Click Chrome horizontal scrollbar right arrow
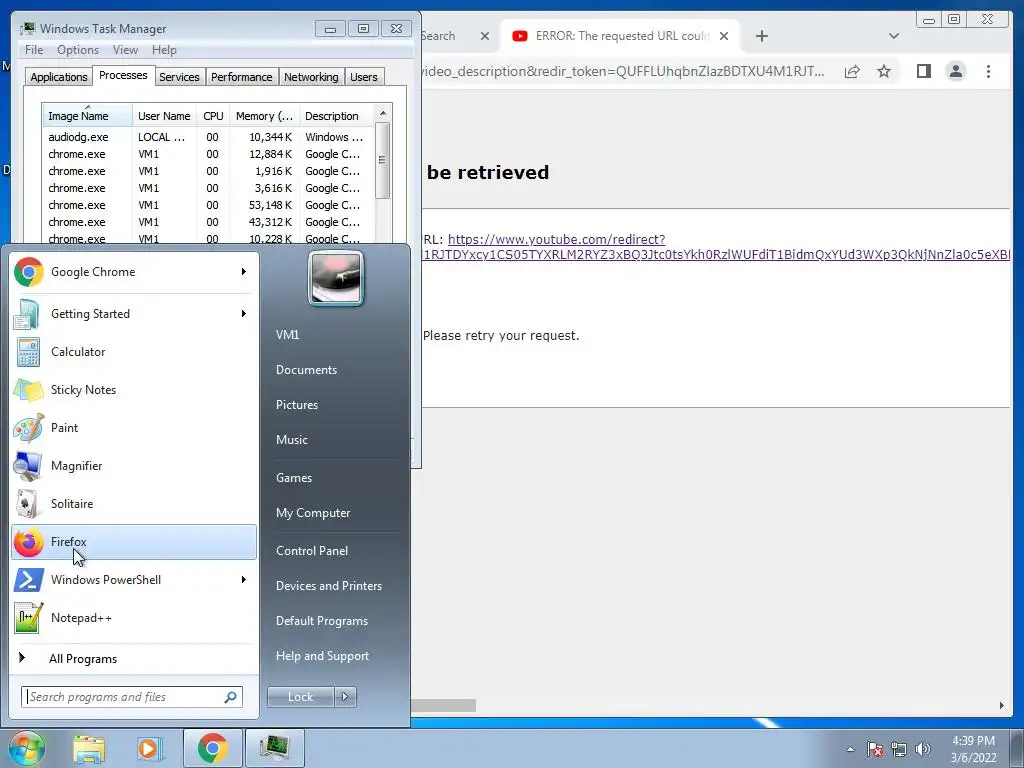The image size is (1024, 768). coord(1002,705)
